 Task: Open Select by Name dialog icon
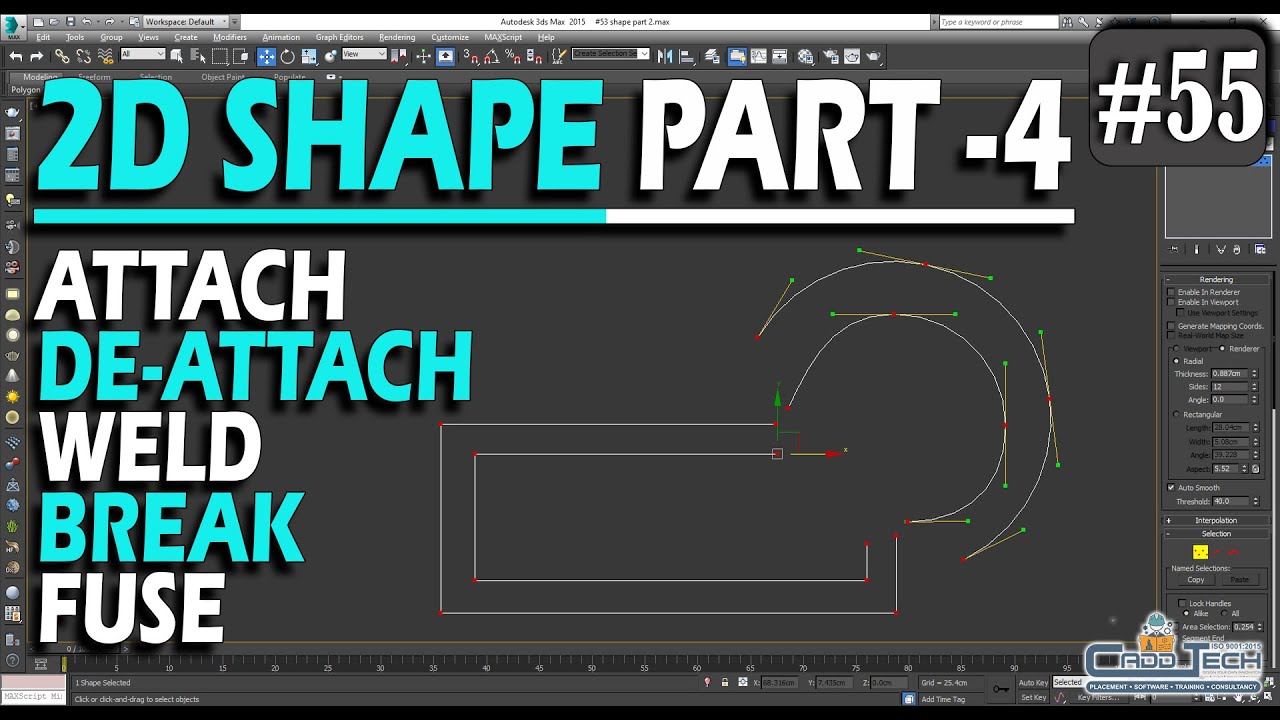[x=198, y=56]
